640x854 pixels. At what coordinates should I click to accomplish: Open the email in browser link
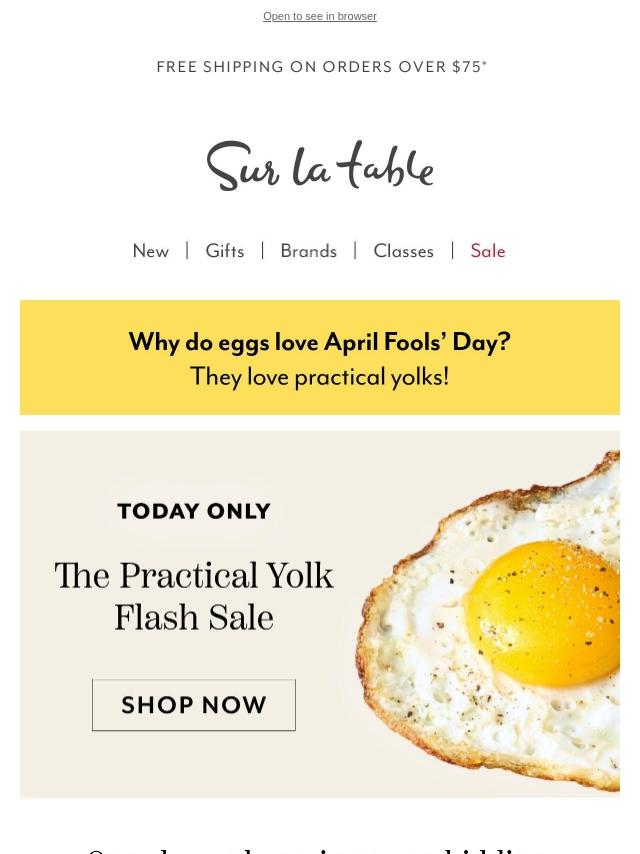(320, 16)
